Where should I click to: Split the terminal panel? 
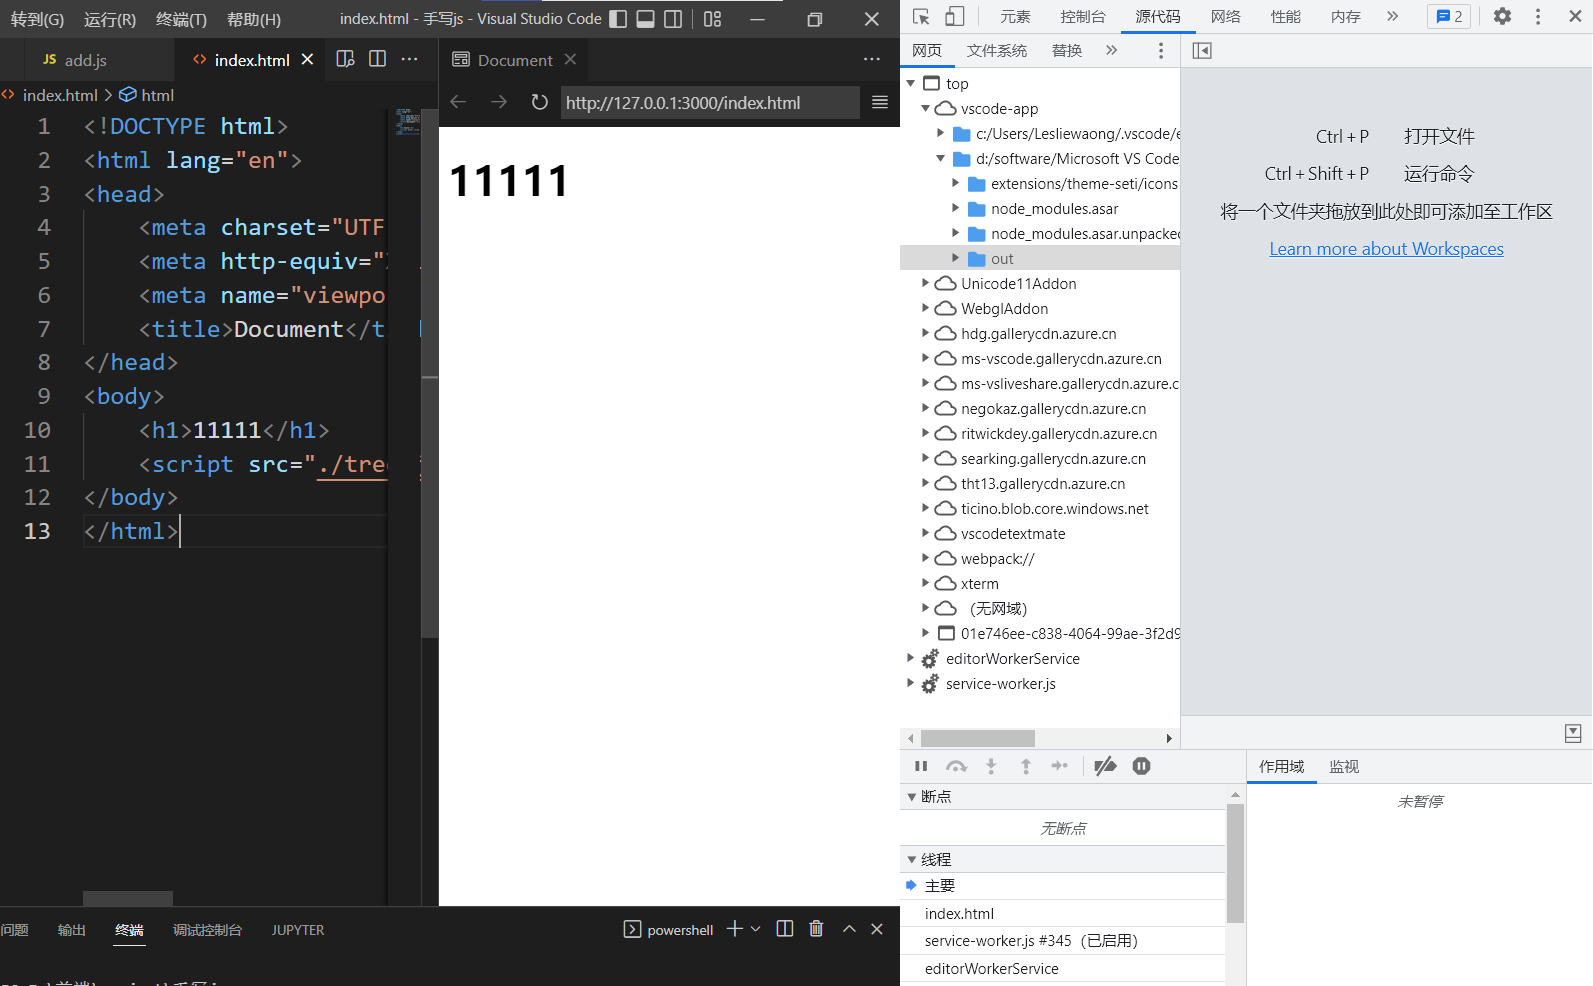click(x=785, y=929)
